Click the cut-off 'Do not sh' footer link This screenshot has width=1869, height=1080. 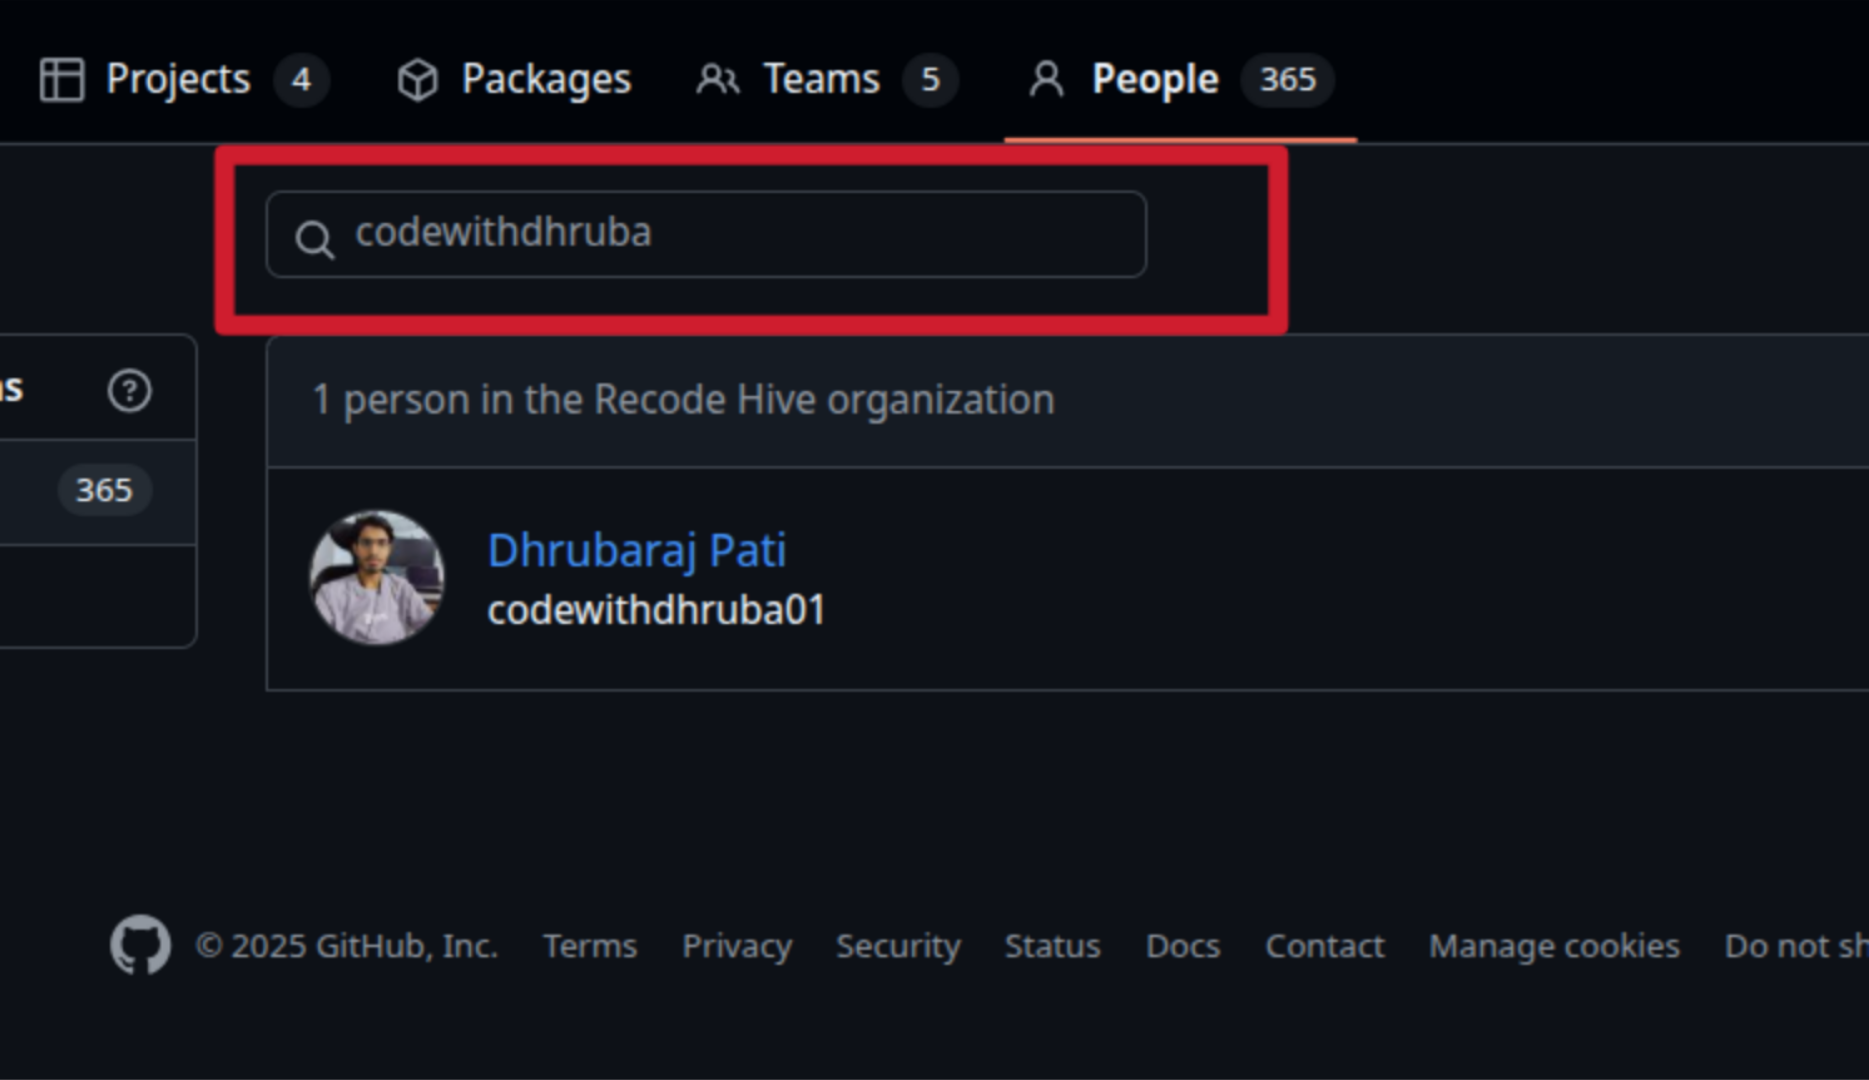coord(1795,946)
